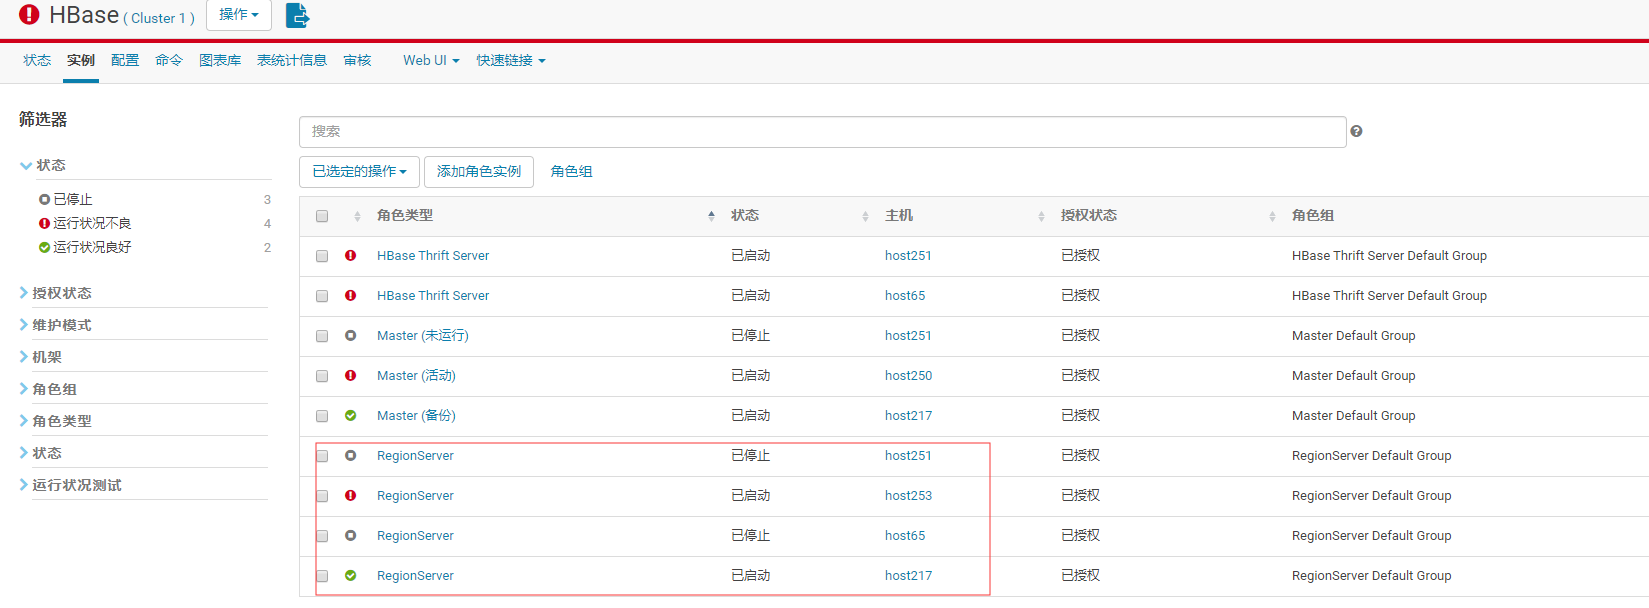The image size is (1649, 608).
Task: Click the good-health icon for Master (备份)
Action: pos(351,415)
